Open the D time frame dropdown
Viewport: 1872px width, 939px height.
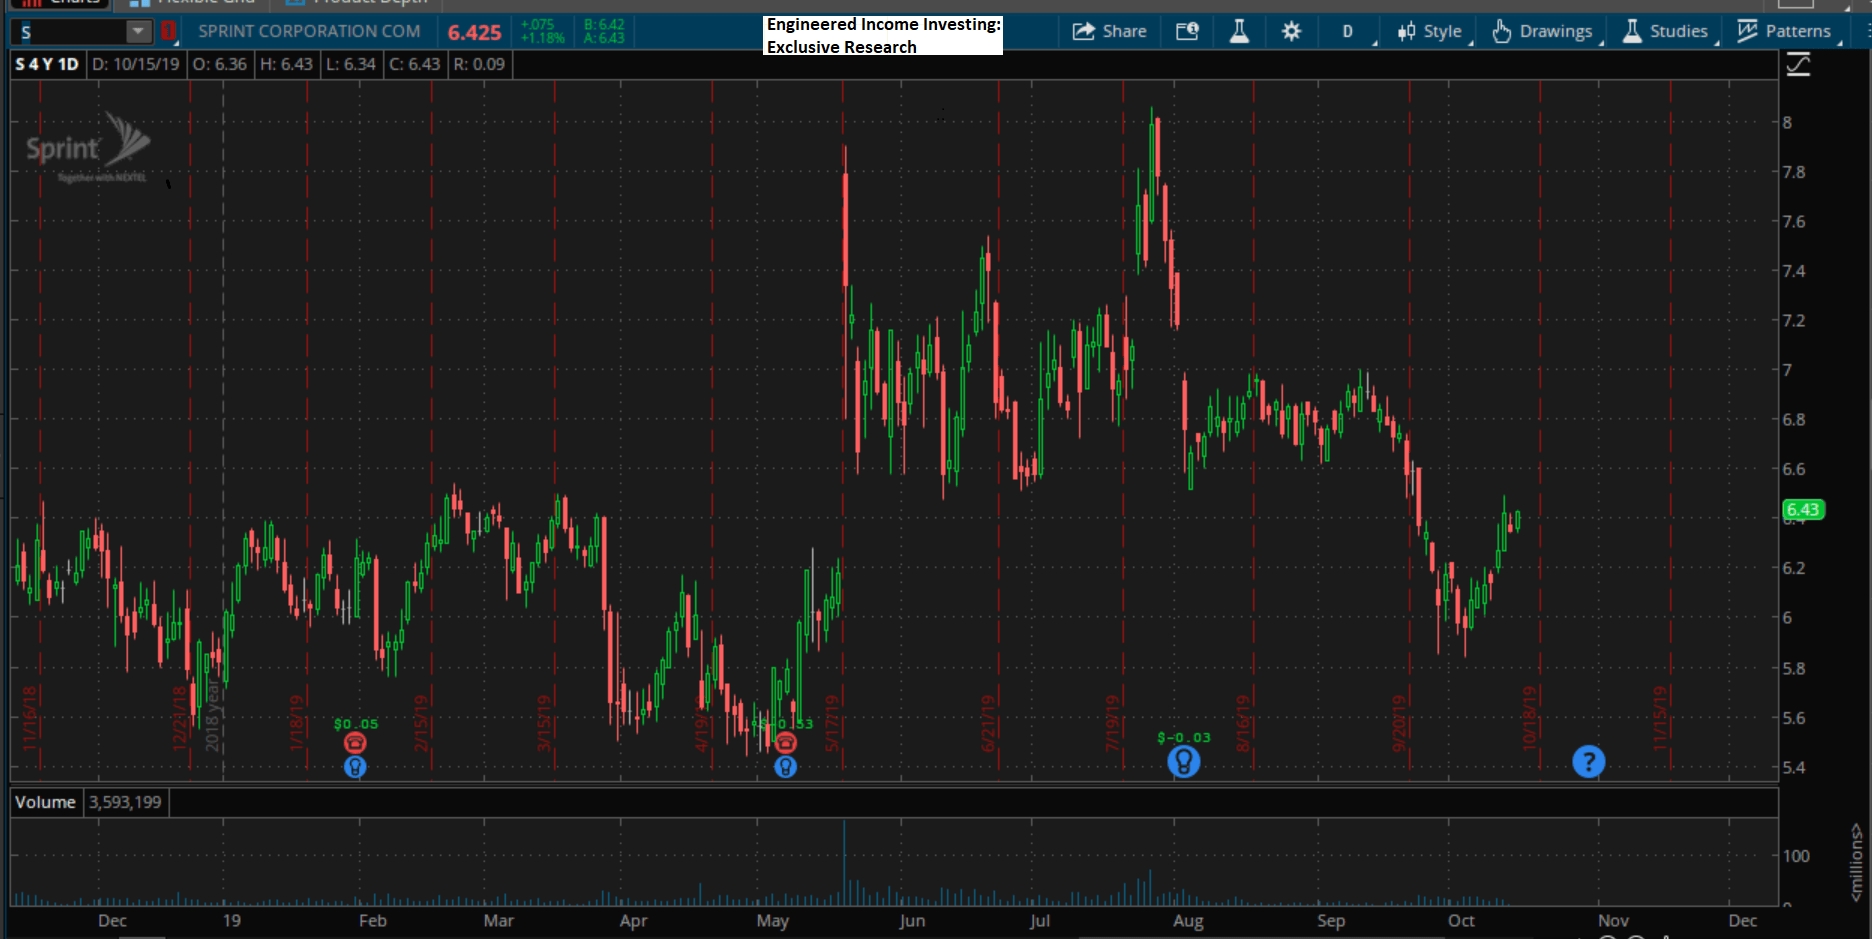(x=1348, y=31)
